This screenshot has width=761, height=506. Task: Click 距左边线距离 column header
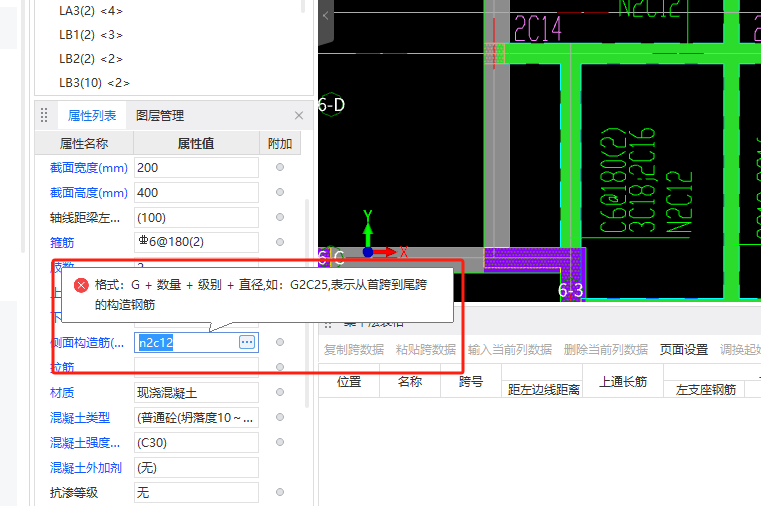(x=544, y=390)
